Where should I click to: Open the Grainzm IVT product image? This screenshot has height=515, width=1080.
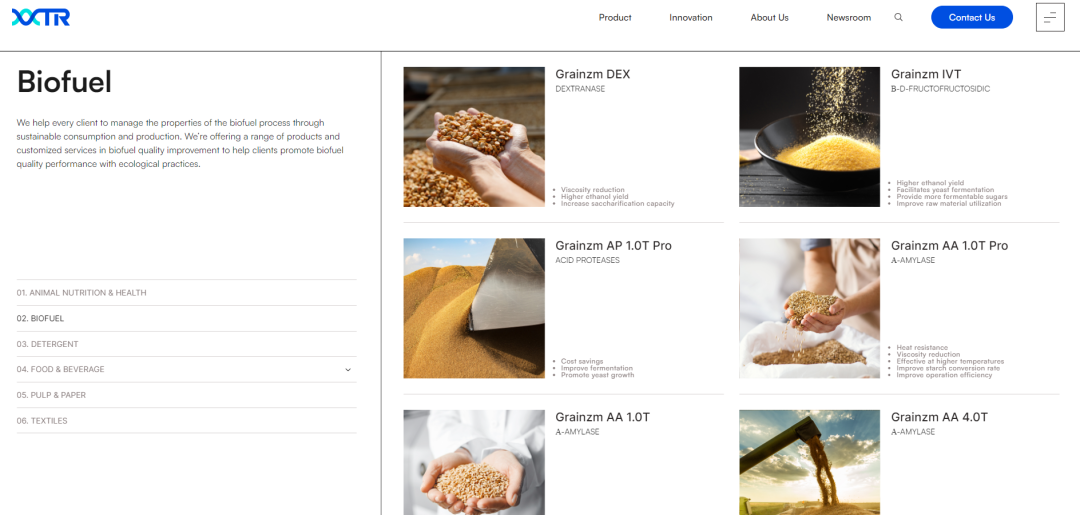click(809, 137)
